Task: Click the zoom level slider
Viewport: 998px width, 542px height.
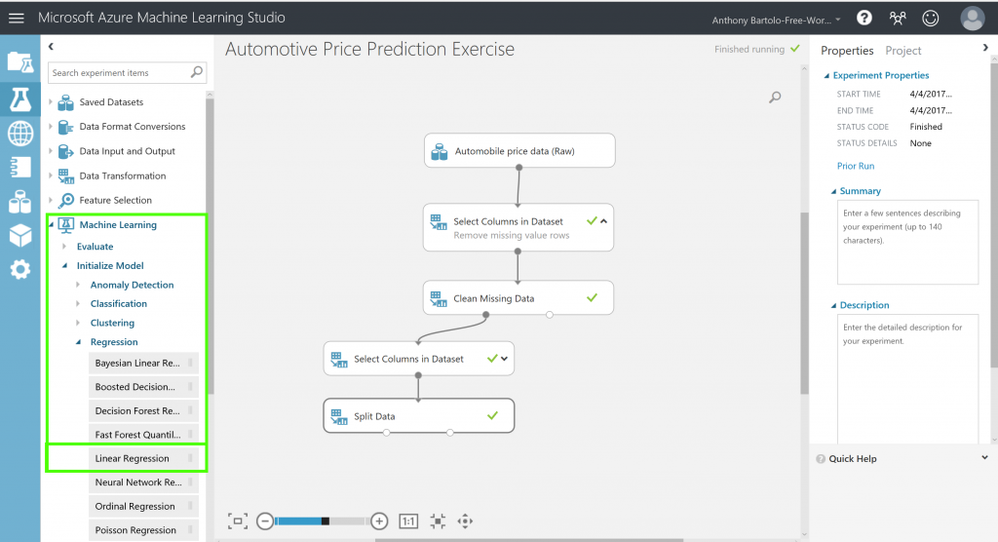Action: pos(320,521)
